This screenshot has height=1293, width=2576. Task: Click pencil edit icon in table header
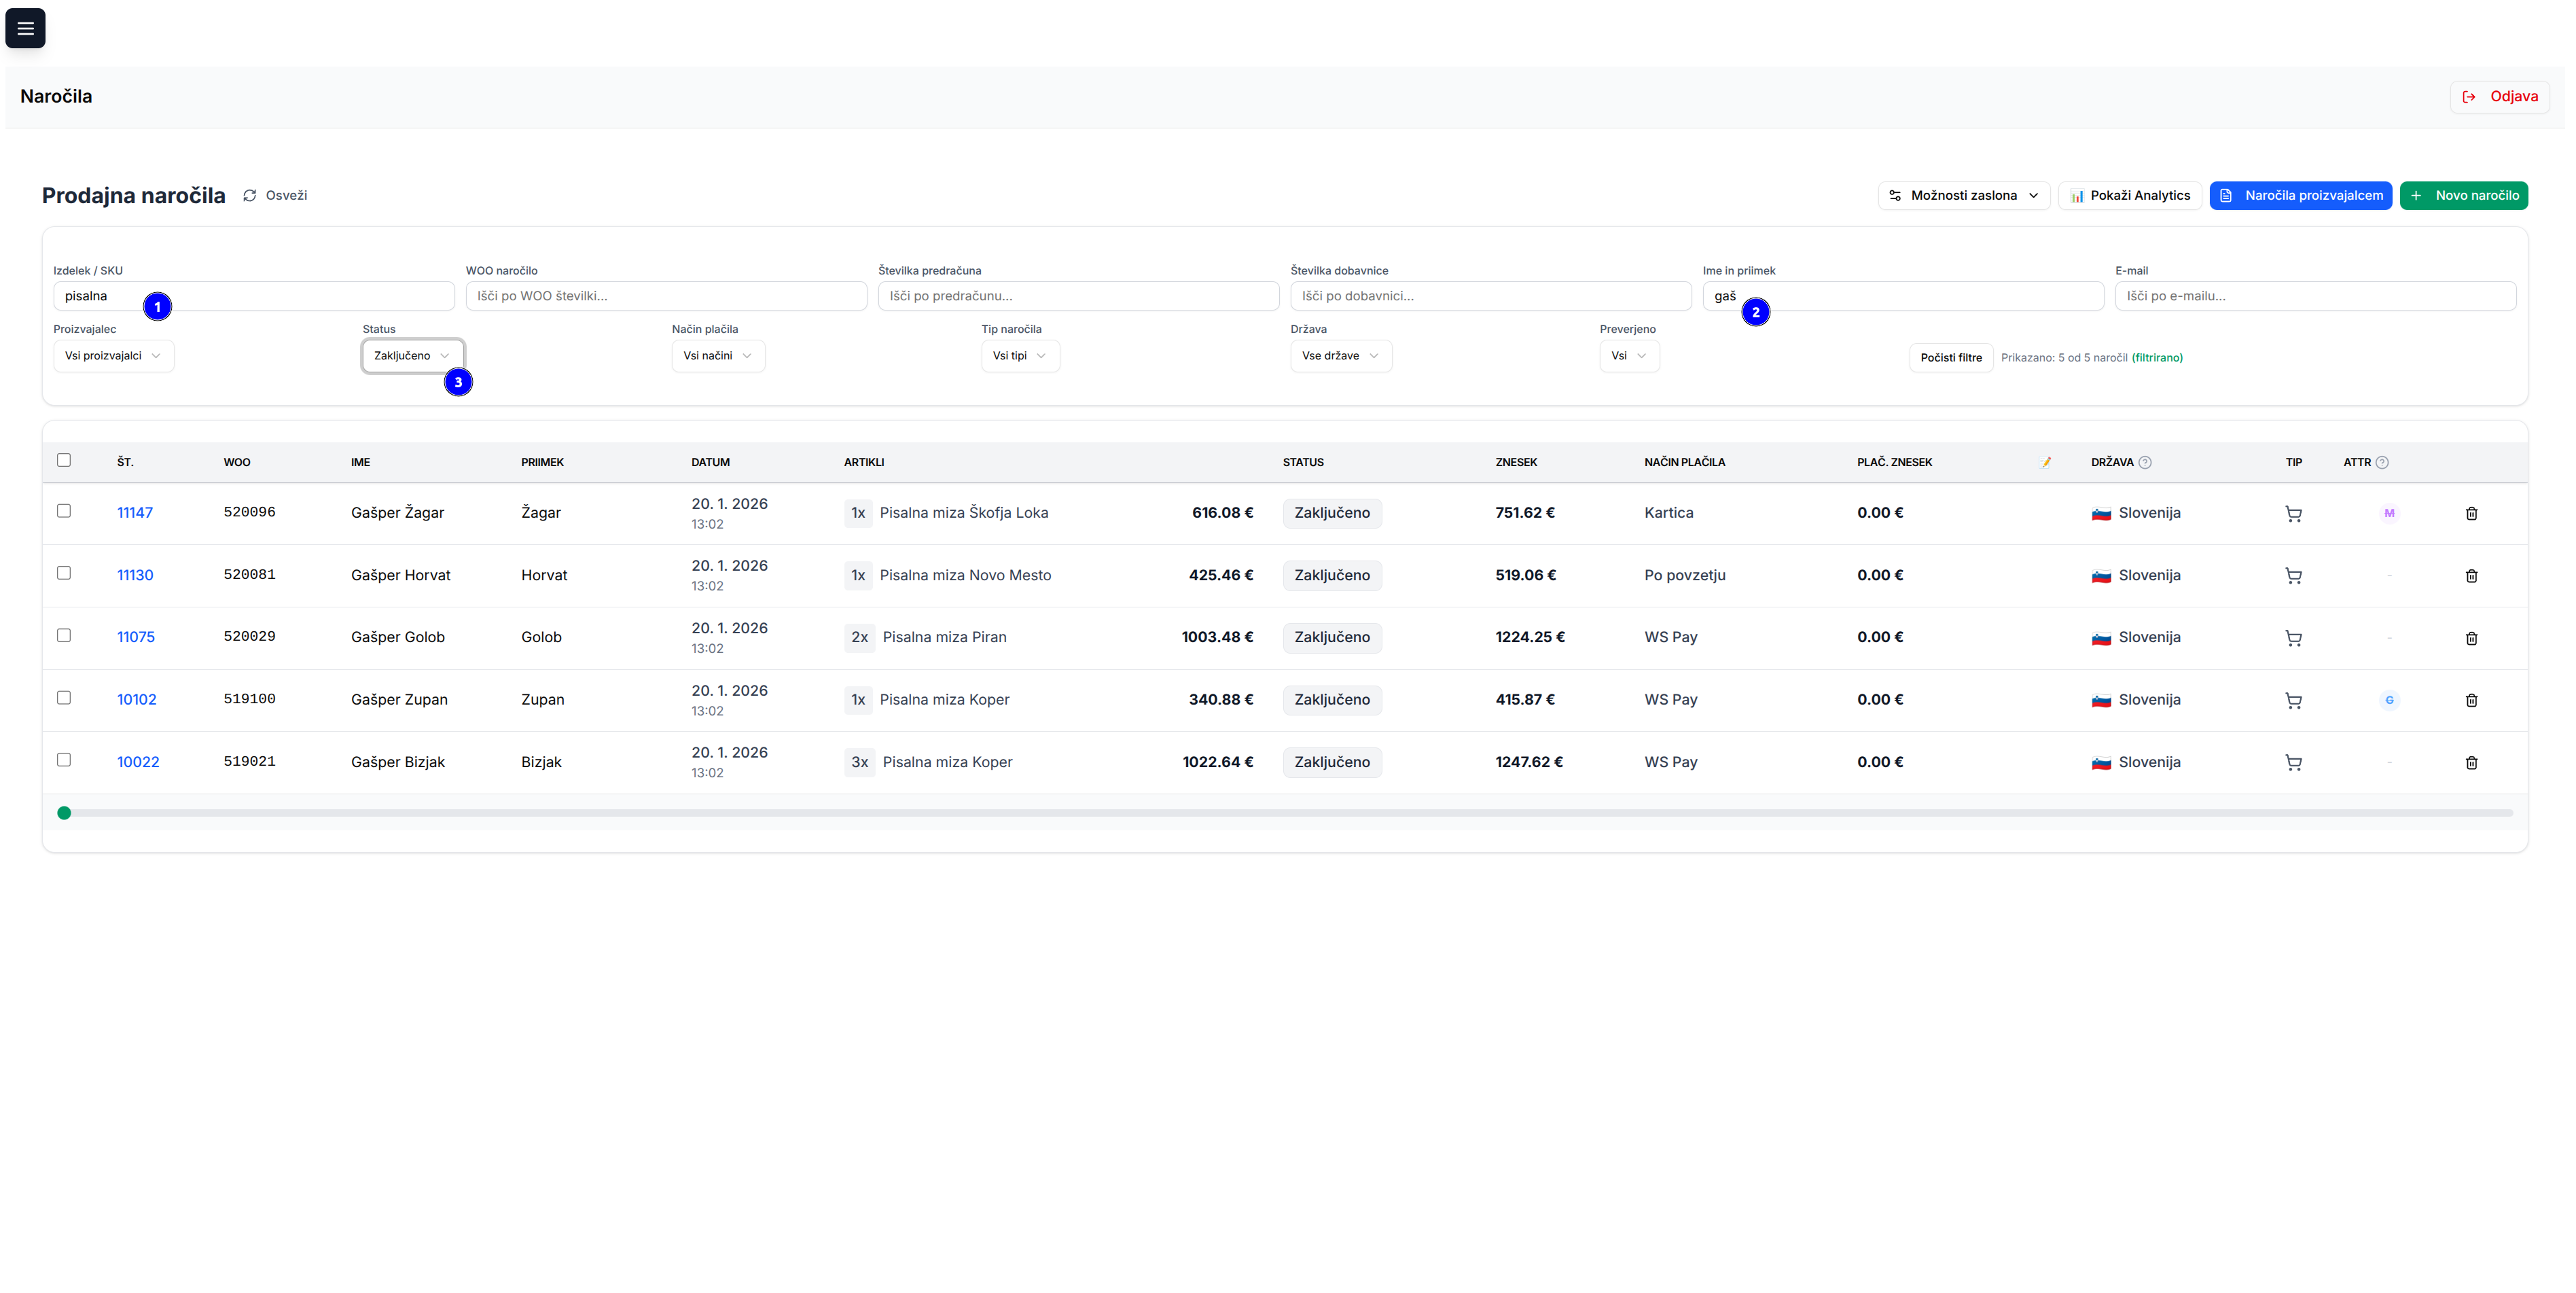(x=2046, y=462)
